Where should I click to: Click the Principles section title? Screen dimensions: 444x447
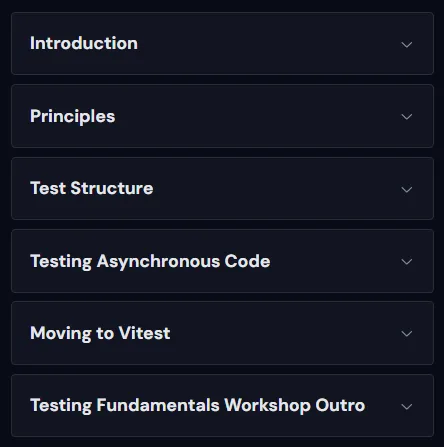72,117
